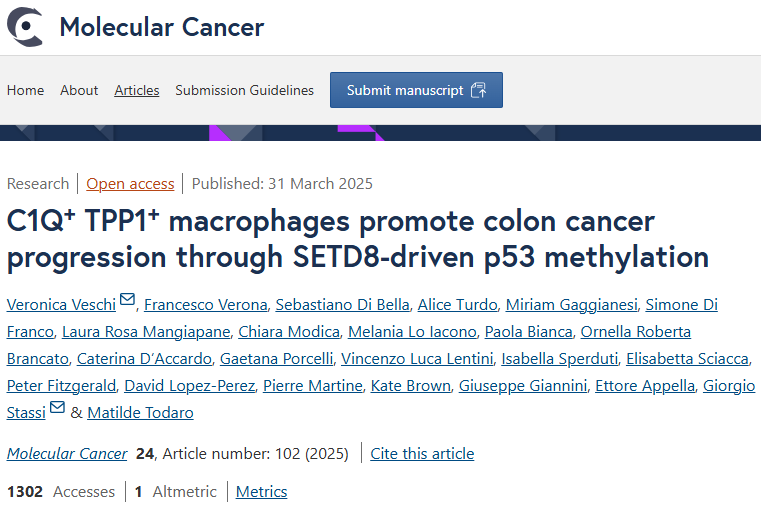Go to the Articles section
Viewport: 761px width, 508px height.
(x=137, y=90)
